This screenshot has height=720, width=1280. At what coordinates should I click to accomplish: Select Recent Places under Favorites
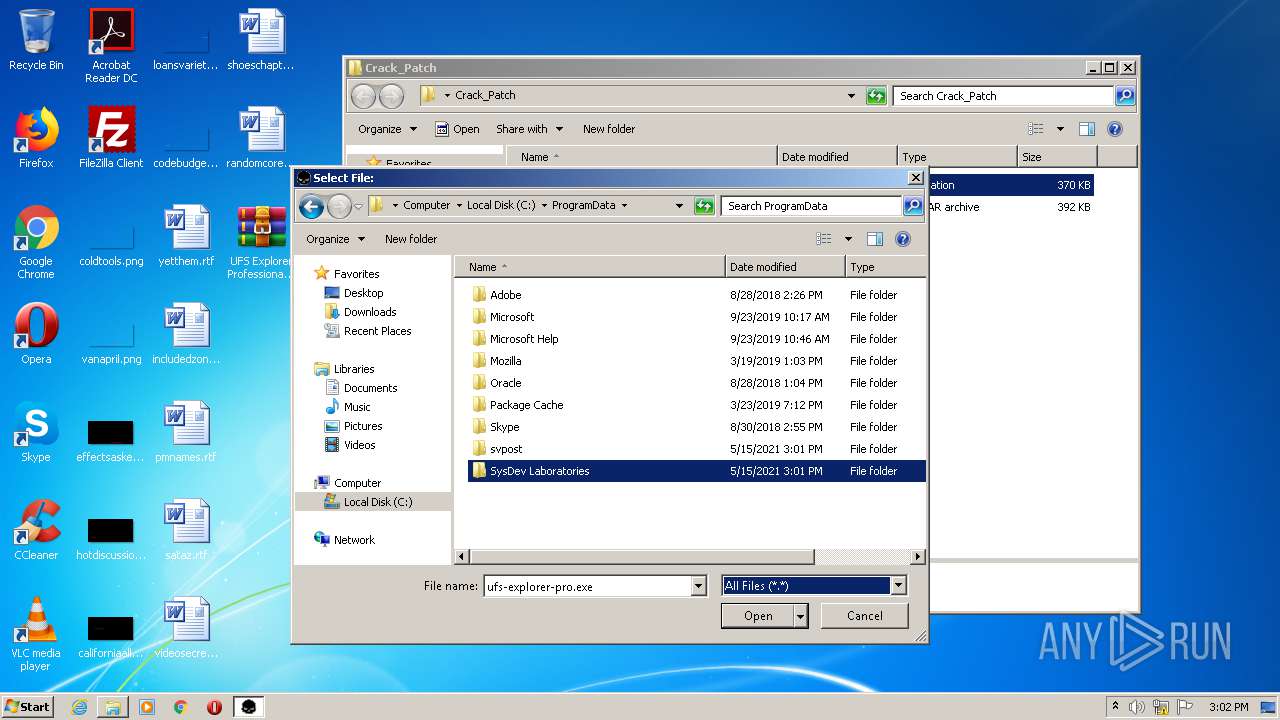368,331
